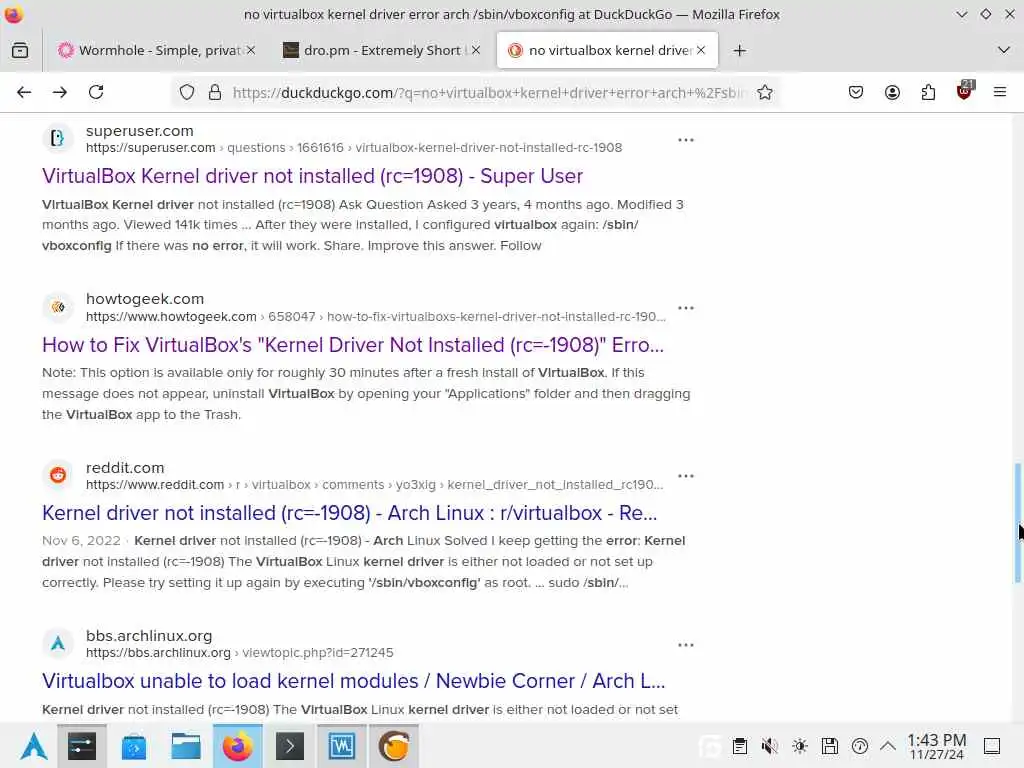
Task: List all tabs with the chevron
Action: click(x=1004, y=50)
